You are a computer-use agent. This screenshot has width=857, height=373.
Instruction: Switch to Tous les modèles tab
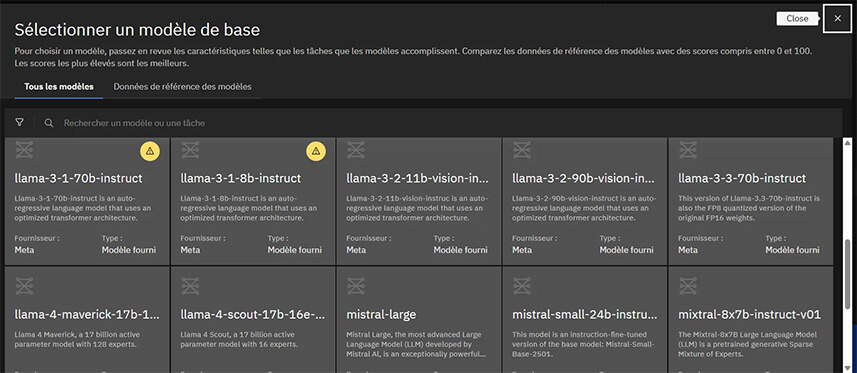[x=59, y=86]
